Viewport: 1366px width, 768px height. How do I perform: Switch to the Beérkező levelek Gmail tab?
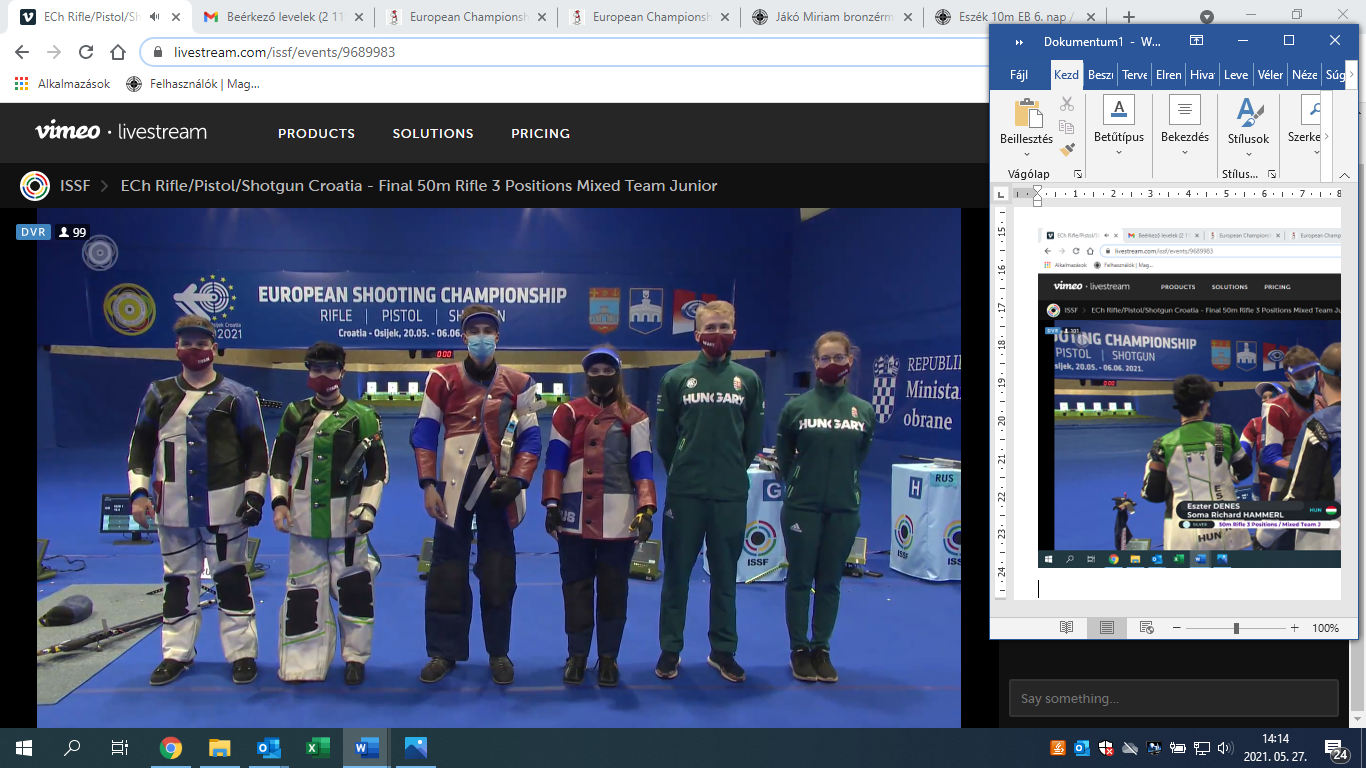click(282, 17)
